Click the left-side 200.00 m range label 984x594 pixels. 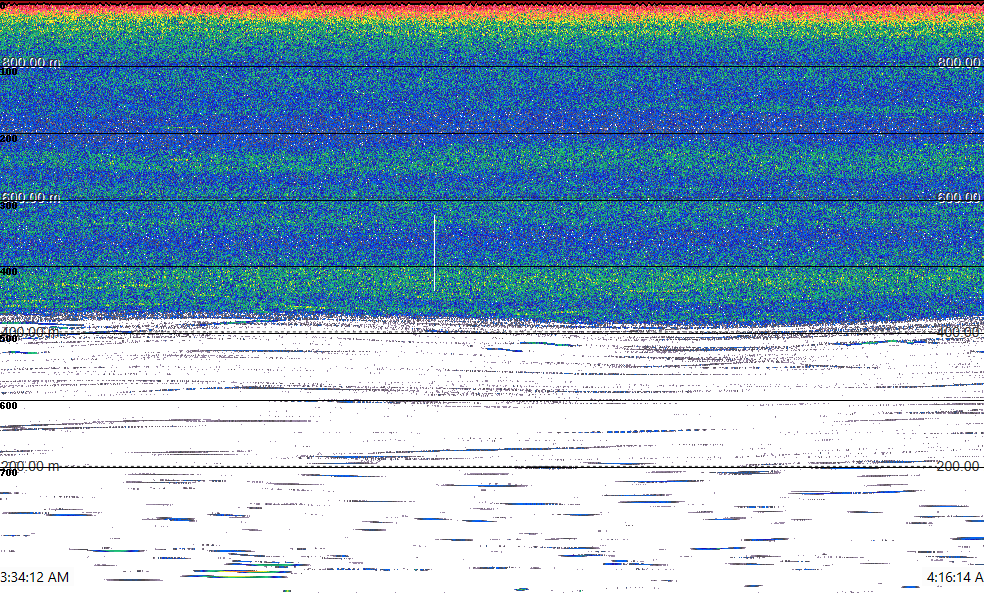pyautogui.click(x=30, y=466)
